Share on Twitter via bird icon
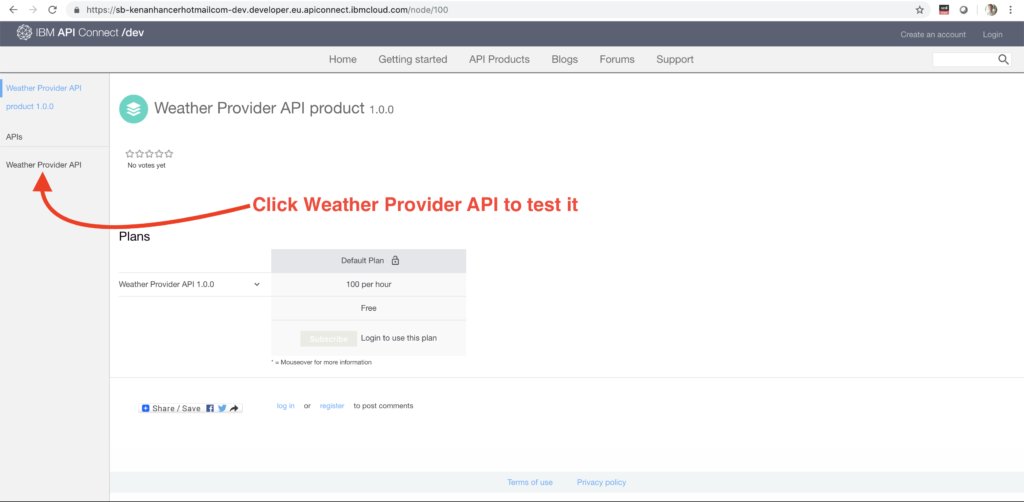The width and height of the screenshot is (1024, 502). coord(222,408)
